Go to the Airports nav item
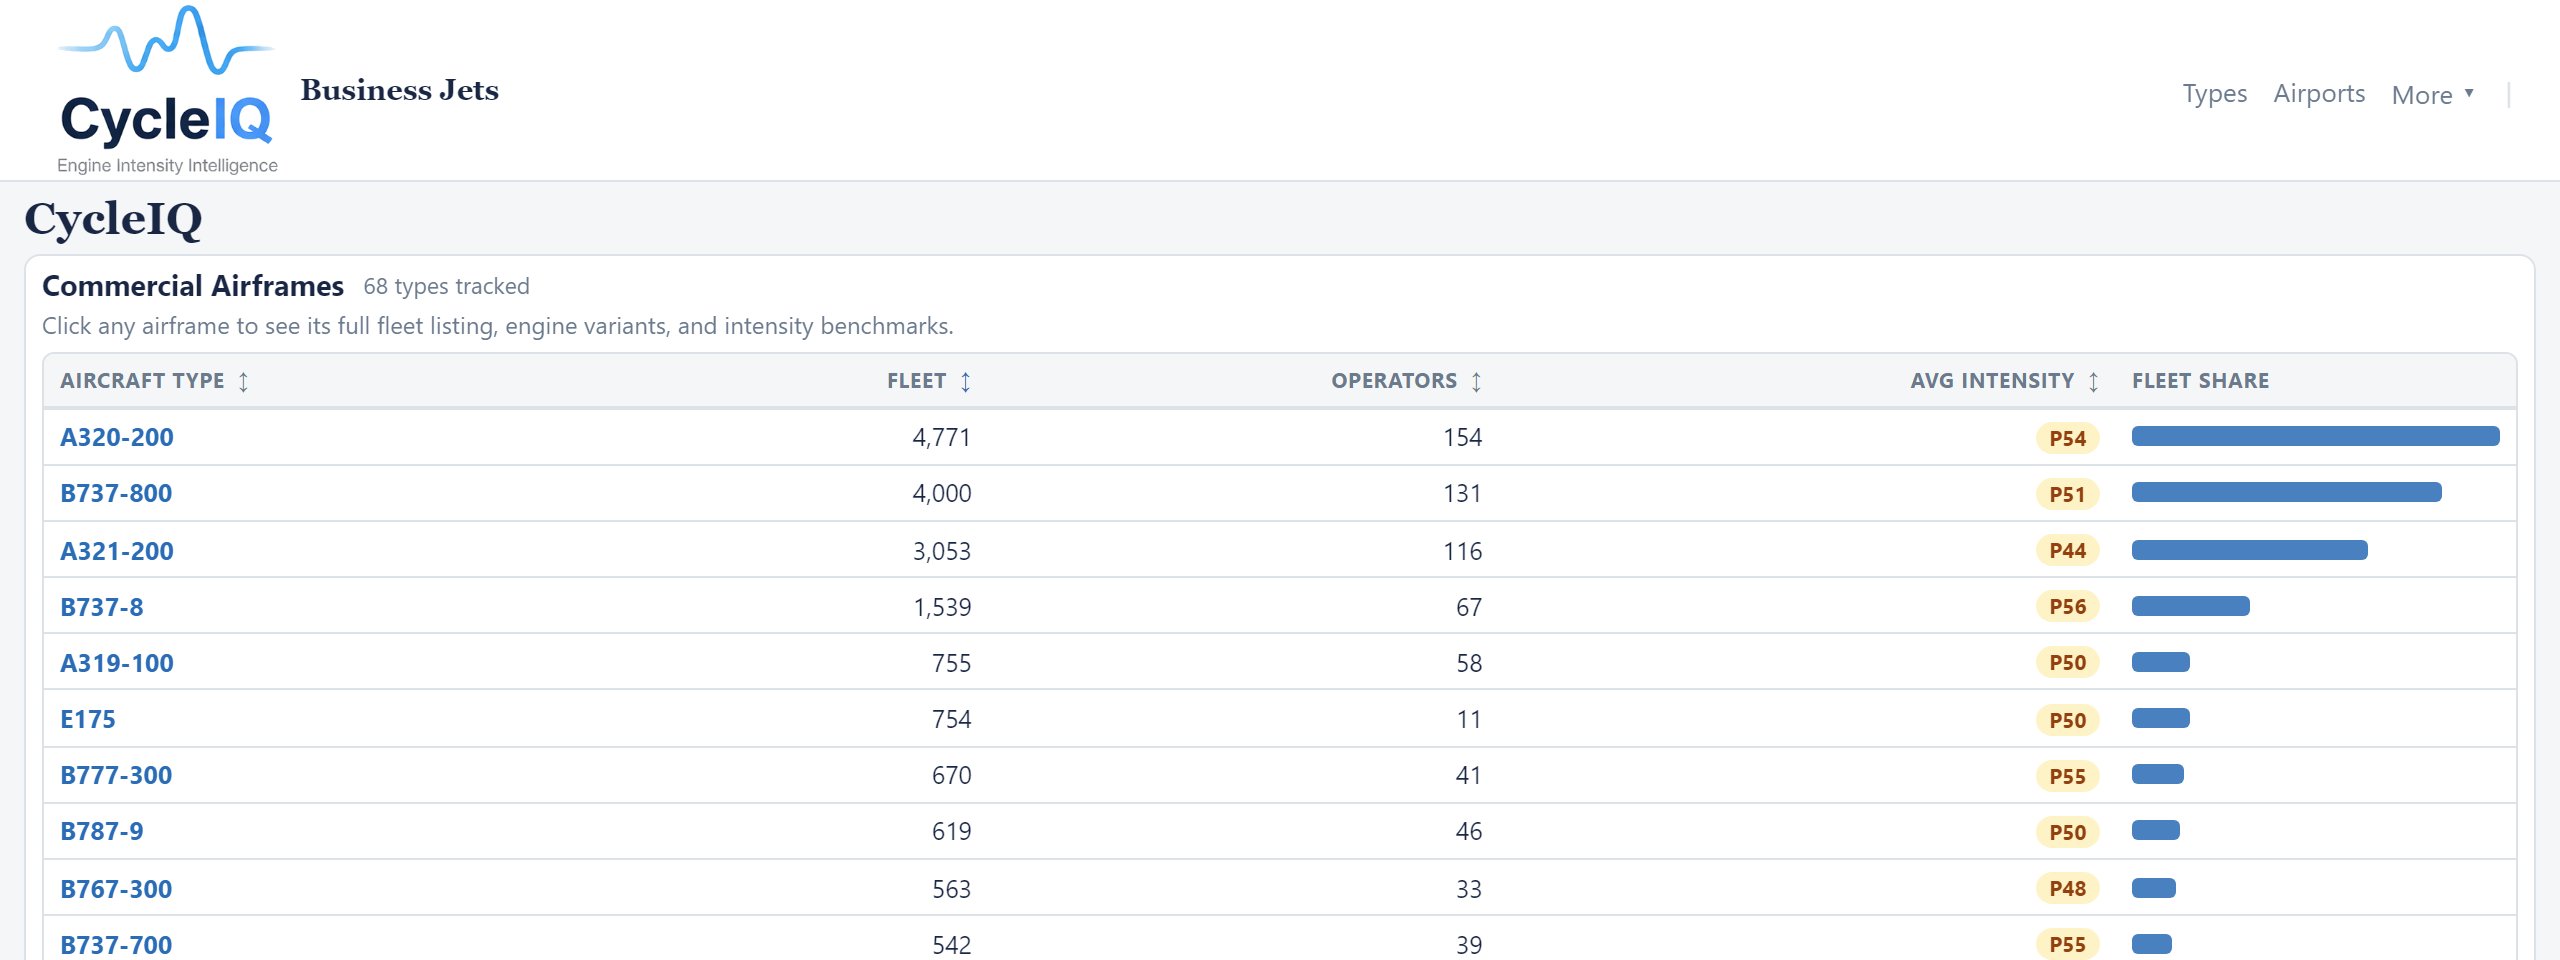The height and width of the screenshot is (960, 2560). pyautogui.click(x=2319, y=94)
